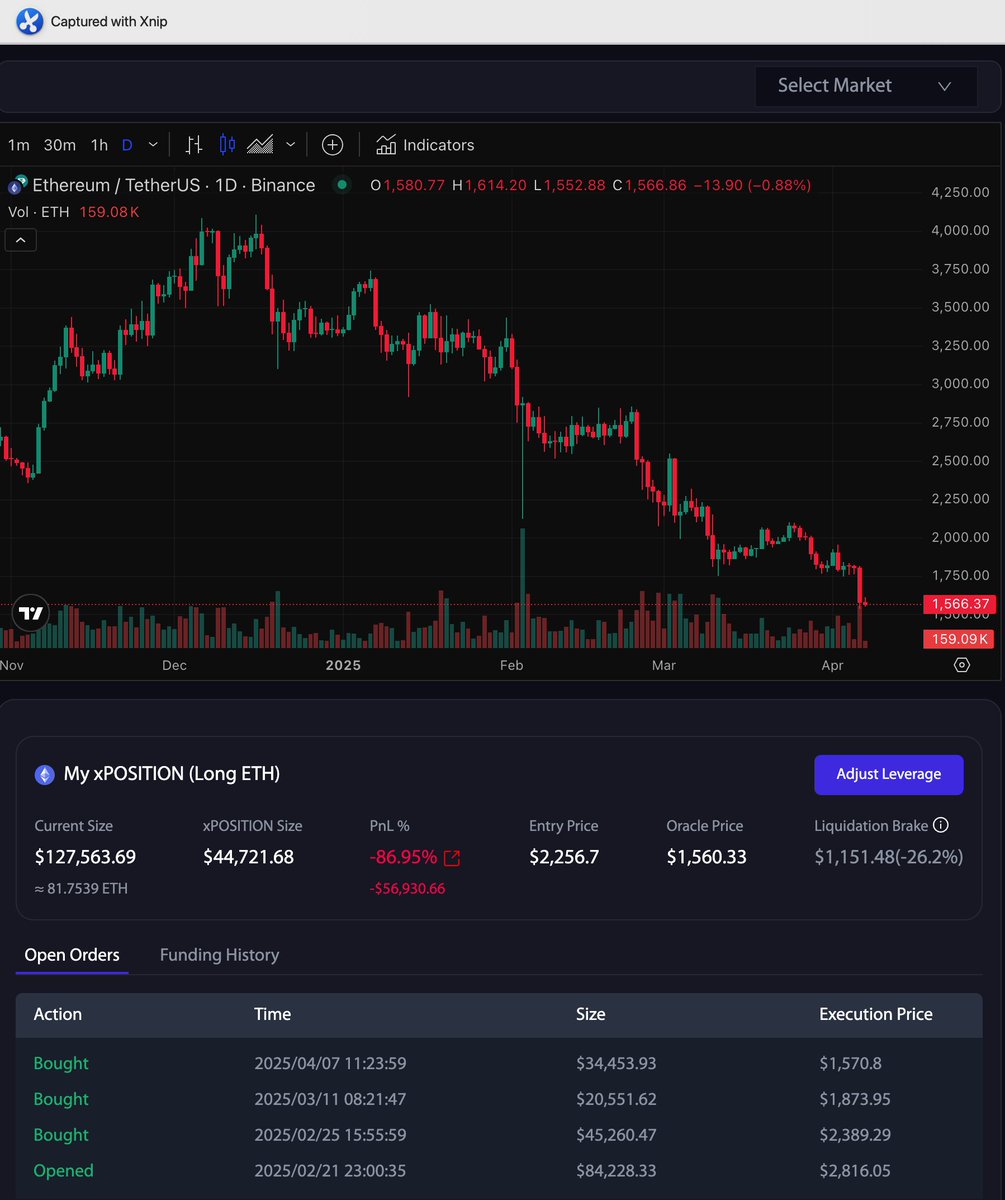
Task: Collapse the legend with the caret button
Action: point(21,239)
